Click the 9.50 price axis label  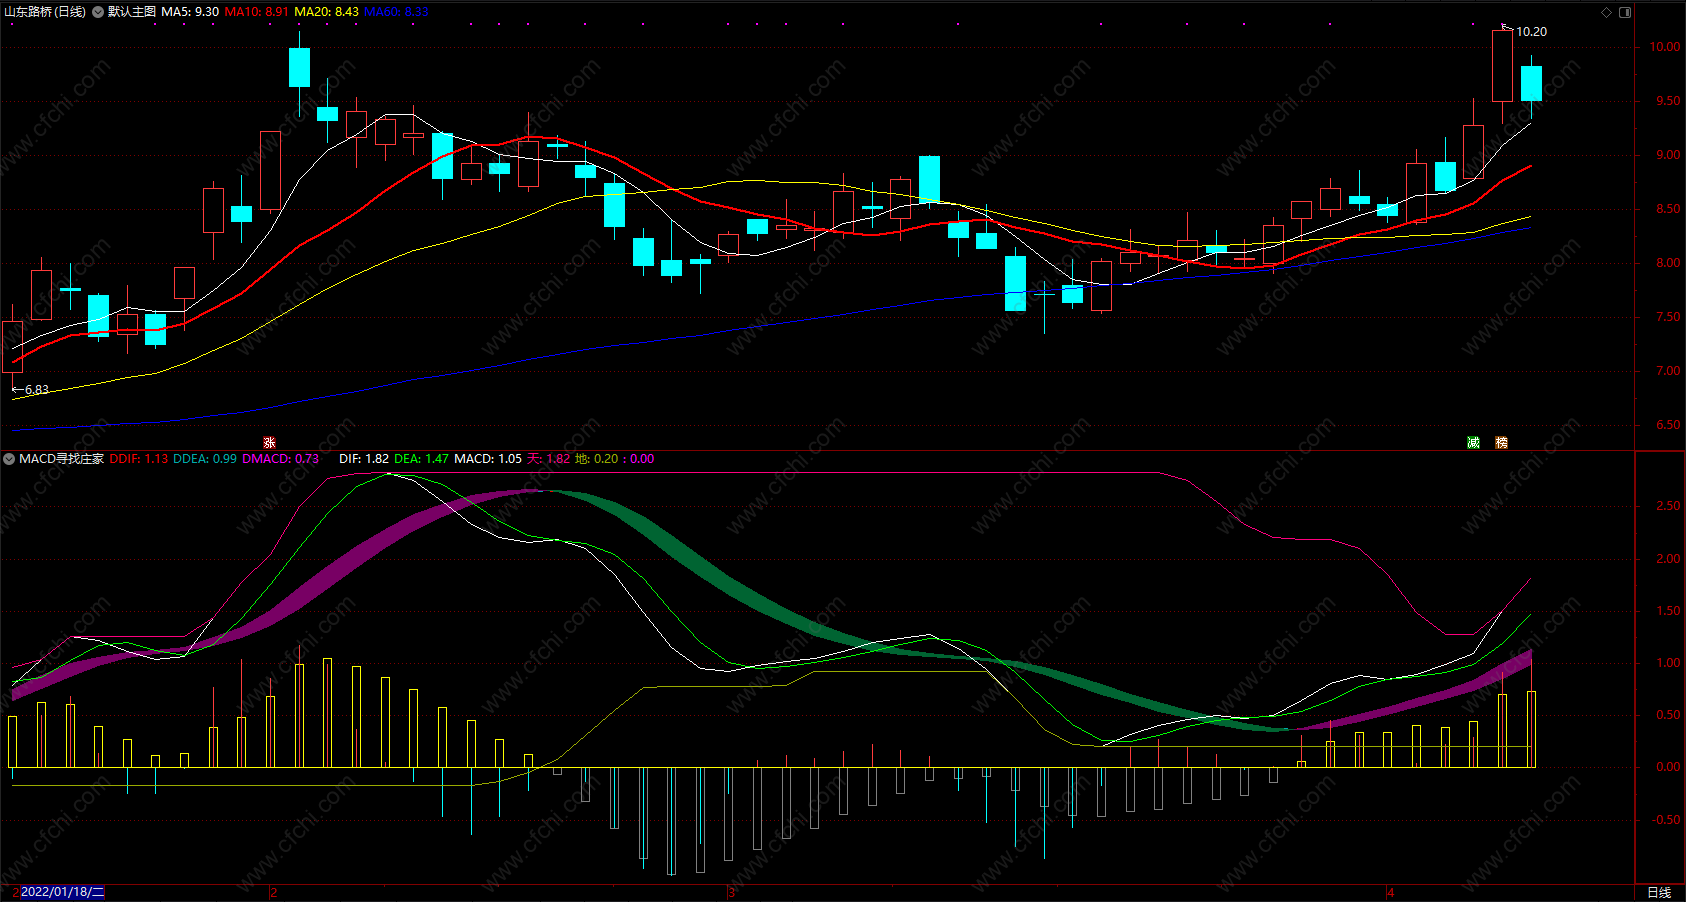pos(1668,101)
